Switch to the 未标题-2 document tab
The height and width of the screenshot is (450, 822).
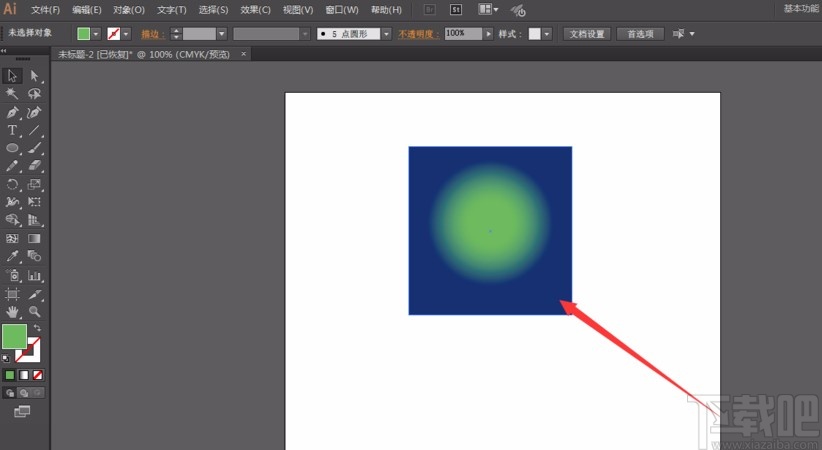coord(144,55)
